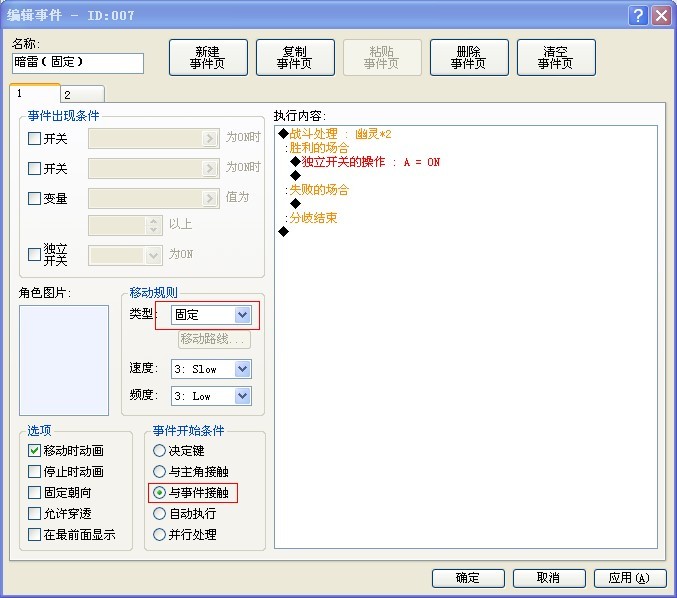Select the empty line under 失败的场合
This screenshot has height=598, width=677.
(x=296, y=203)
